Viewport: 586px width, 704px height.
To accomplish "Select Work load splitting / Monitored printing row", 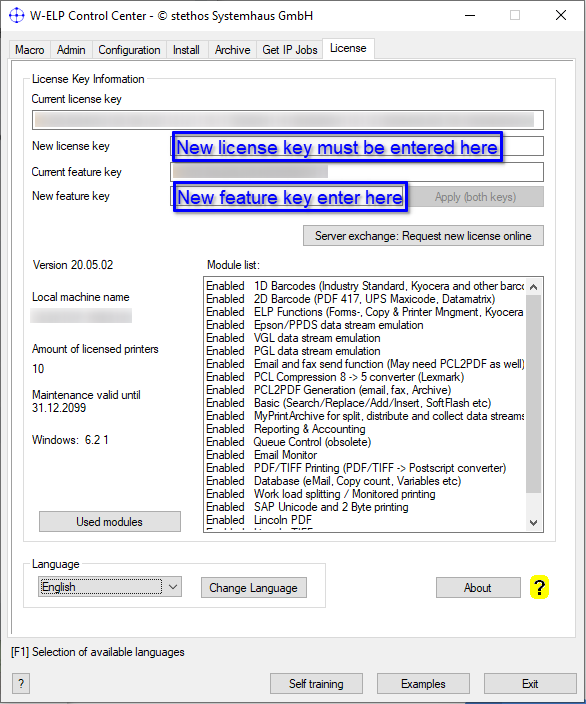I will pos(365,494).
